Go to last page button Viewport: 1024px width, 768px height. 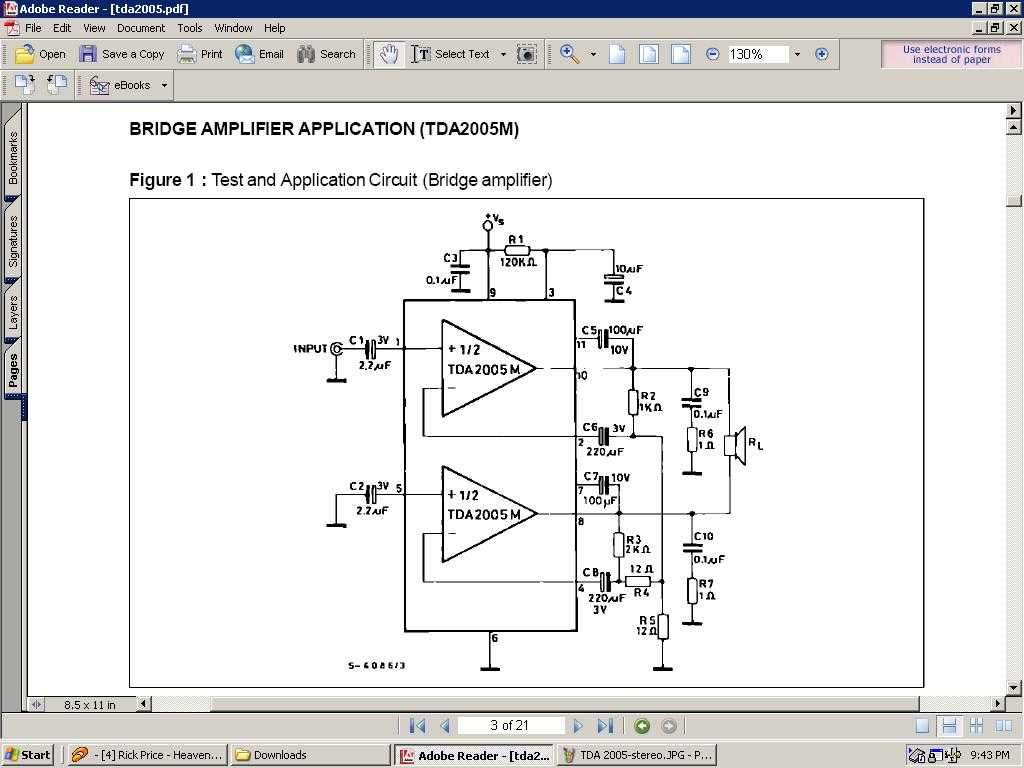tap(605, 726)
